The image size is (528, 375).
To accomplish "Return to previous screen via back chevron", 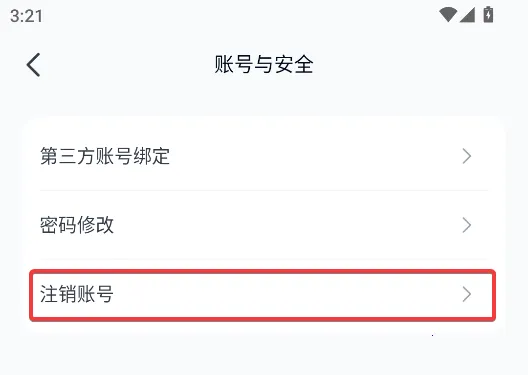I will pos(33,65).
